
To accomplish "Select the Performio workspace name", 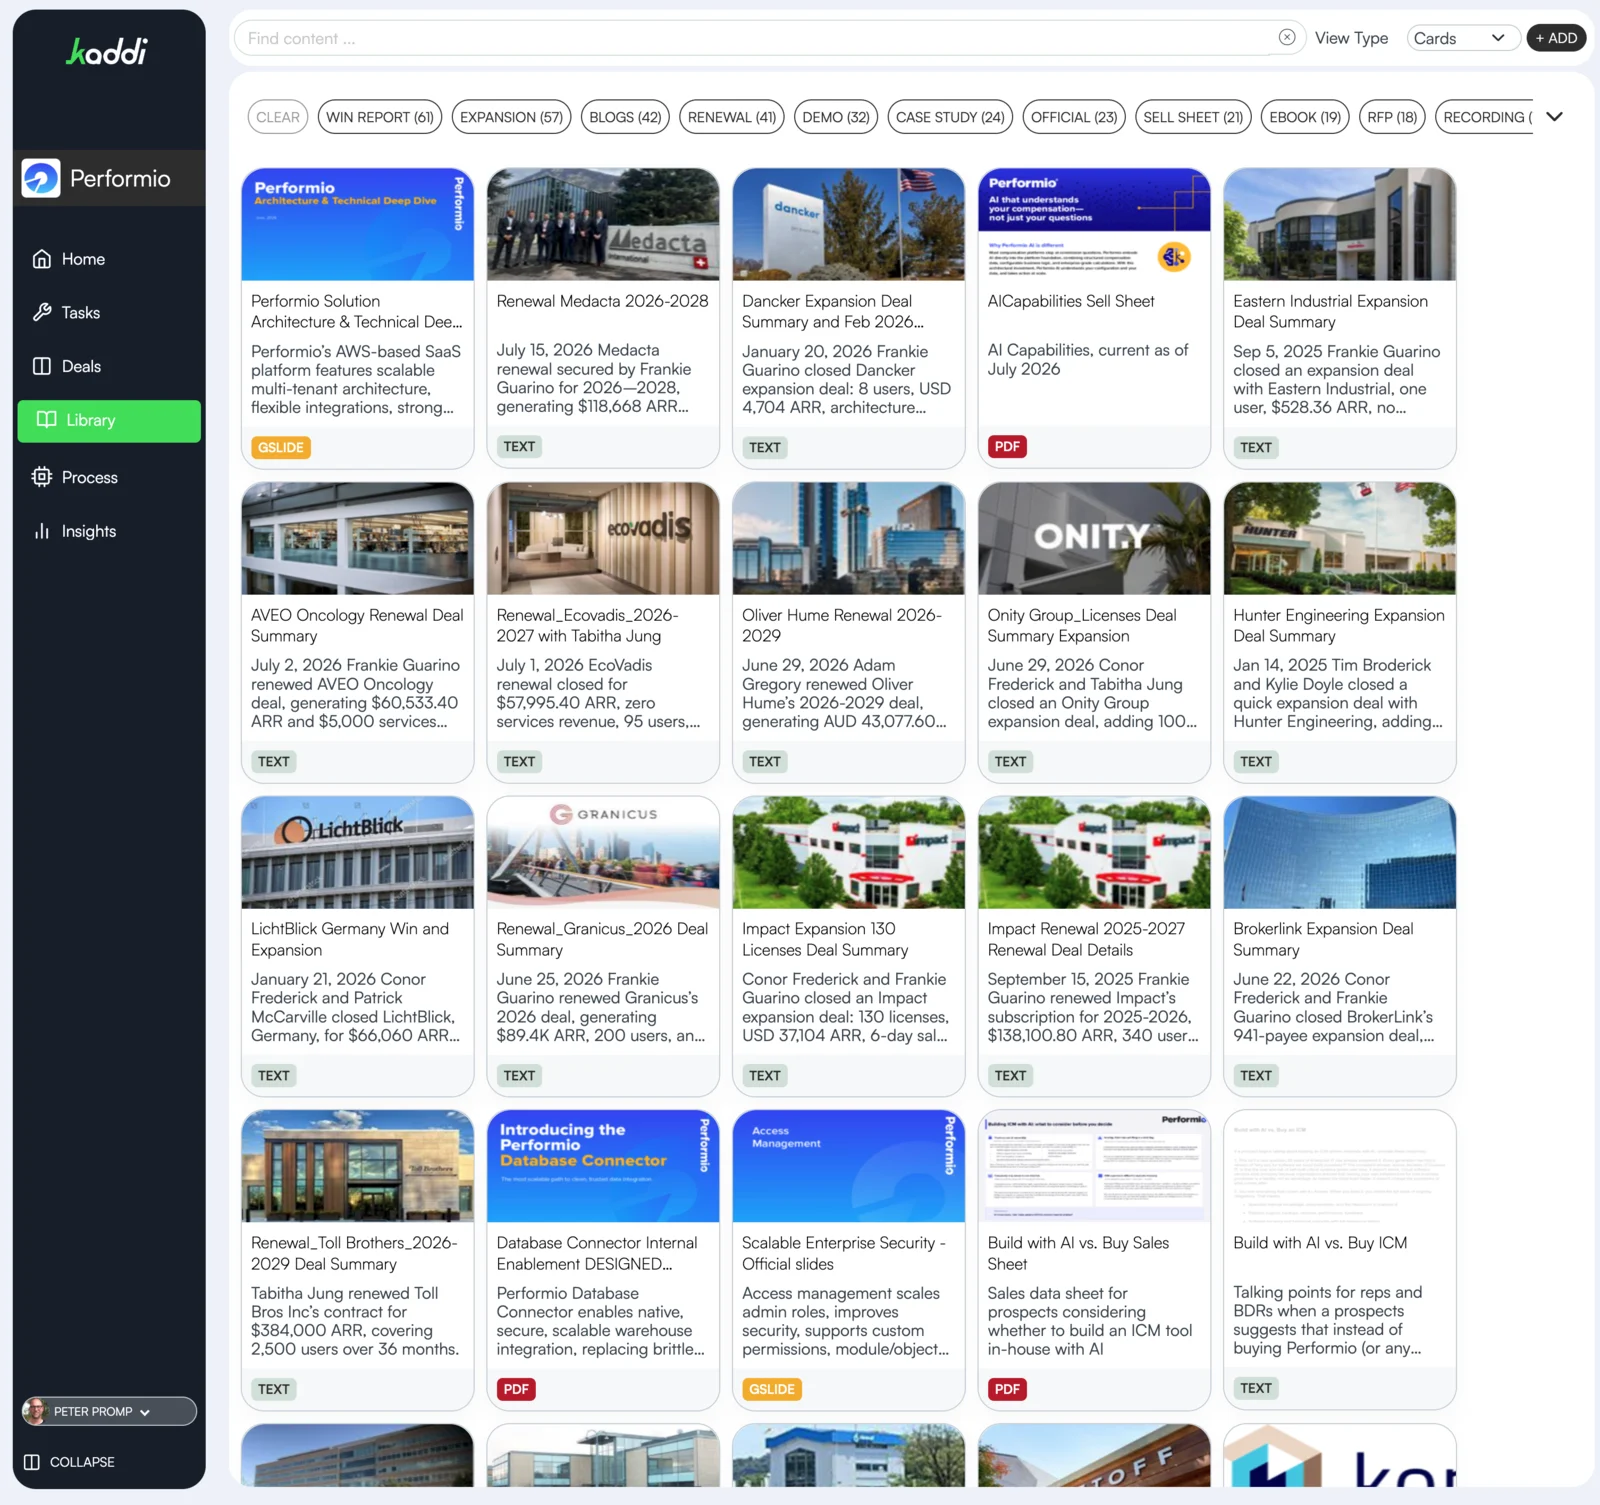I will coord(120,178).
